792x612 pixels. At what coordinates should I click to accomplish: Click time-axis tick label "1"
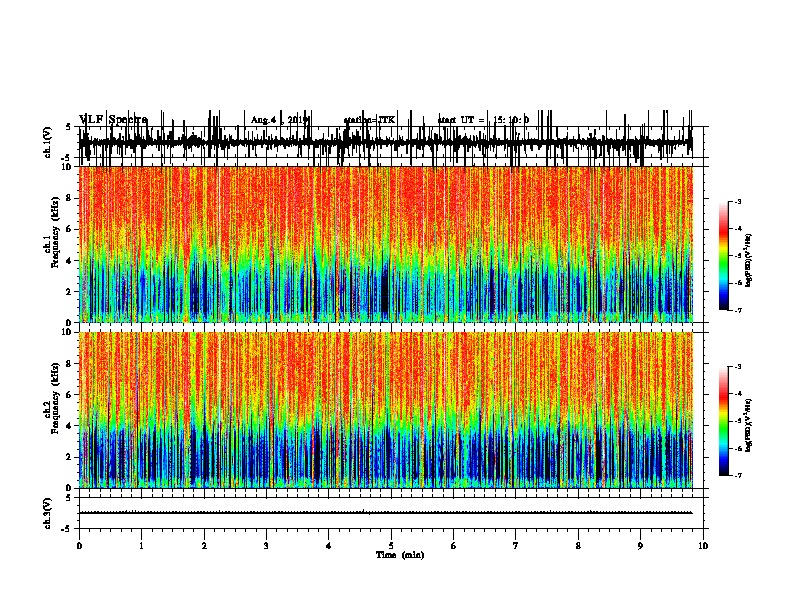point(141,546)
